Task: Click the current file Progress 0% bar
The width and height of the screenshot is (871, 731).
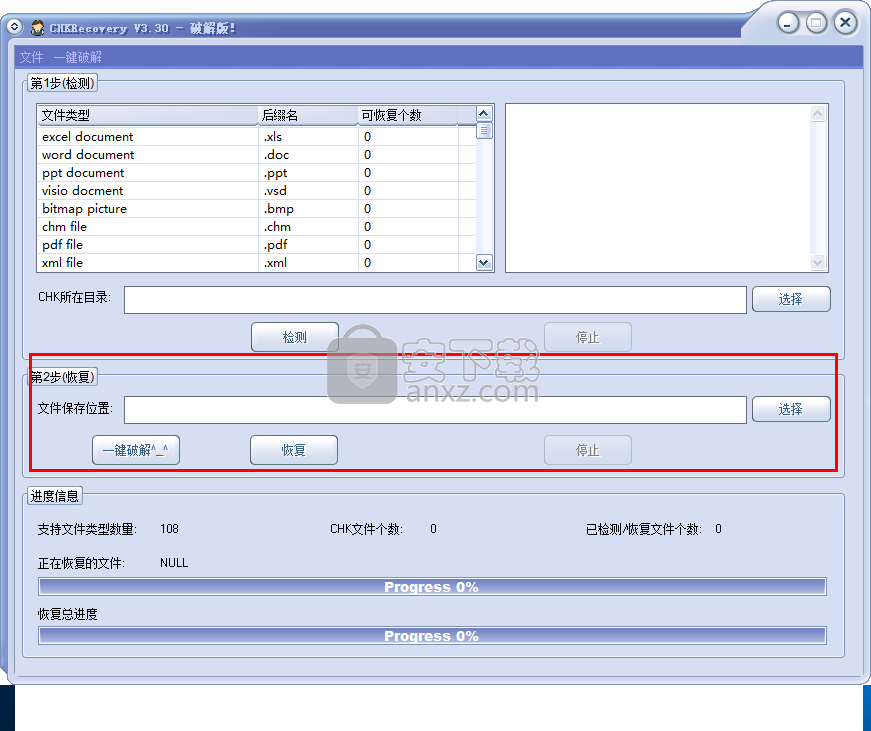Action: point(432,587)
